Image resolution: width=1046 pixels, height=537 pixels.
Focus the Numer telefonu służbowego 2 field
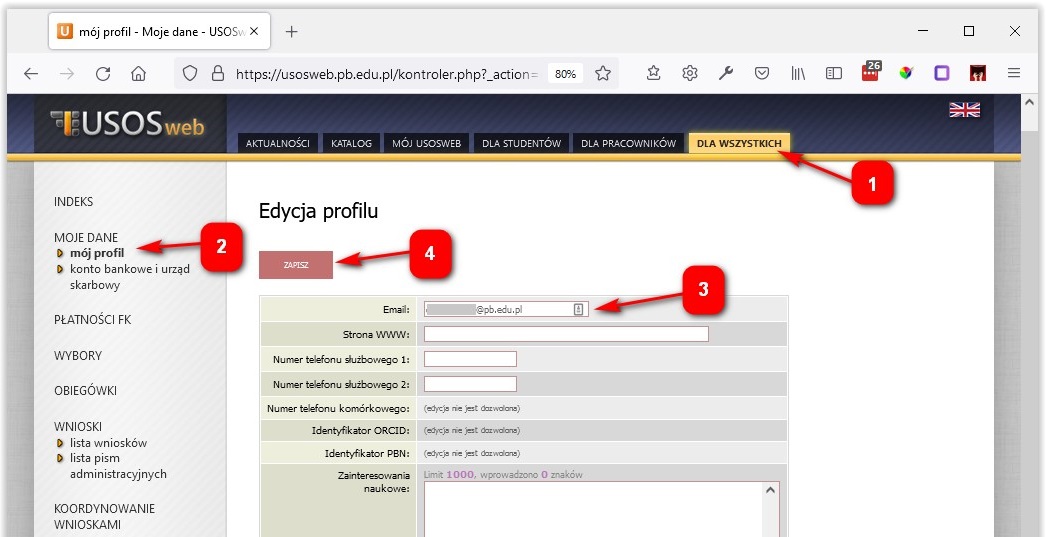(x=470, y=384)
